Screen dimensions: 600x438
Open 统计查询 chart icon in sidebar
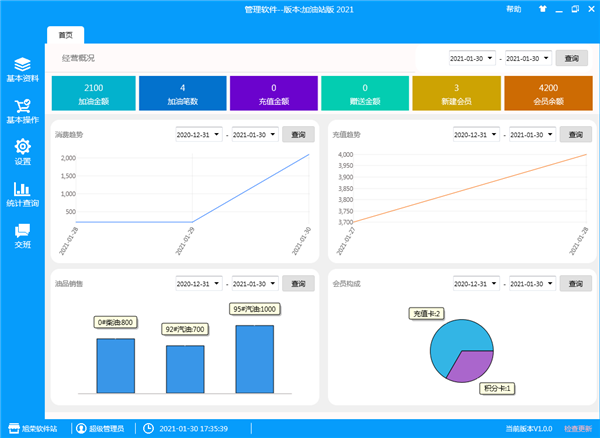pos(22,189)
